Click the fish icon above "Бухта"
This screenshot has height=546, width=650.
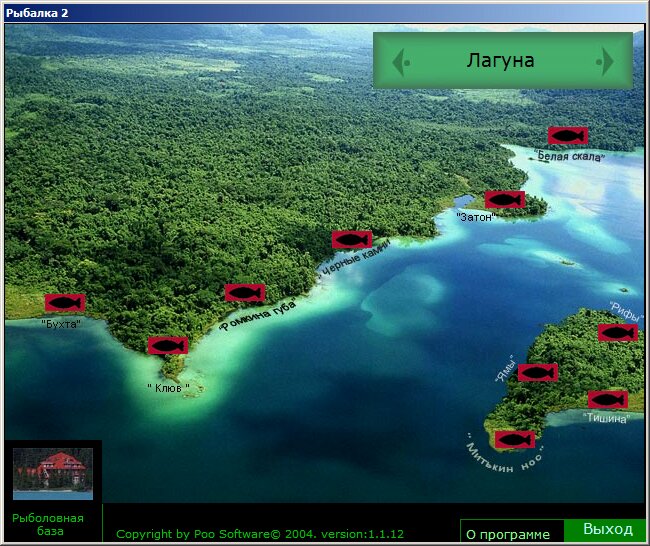coord(65,302)
